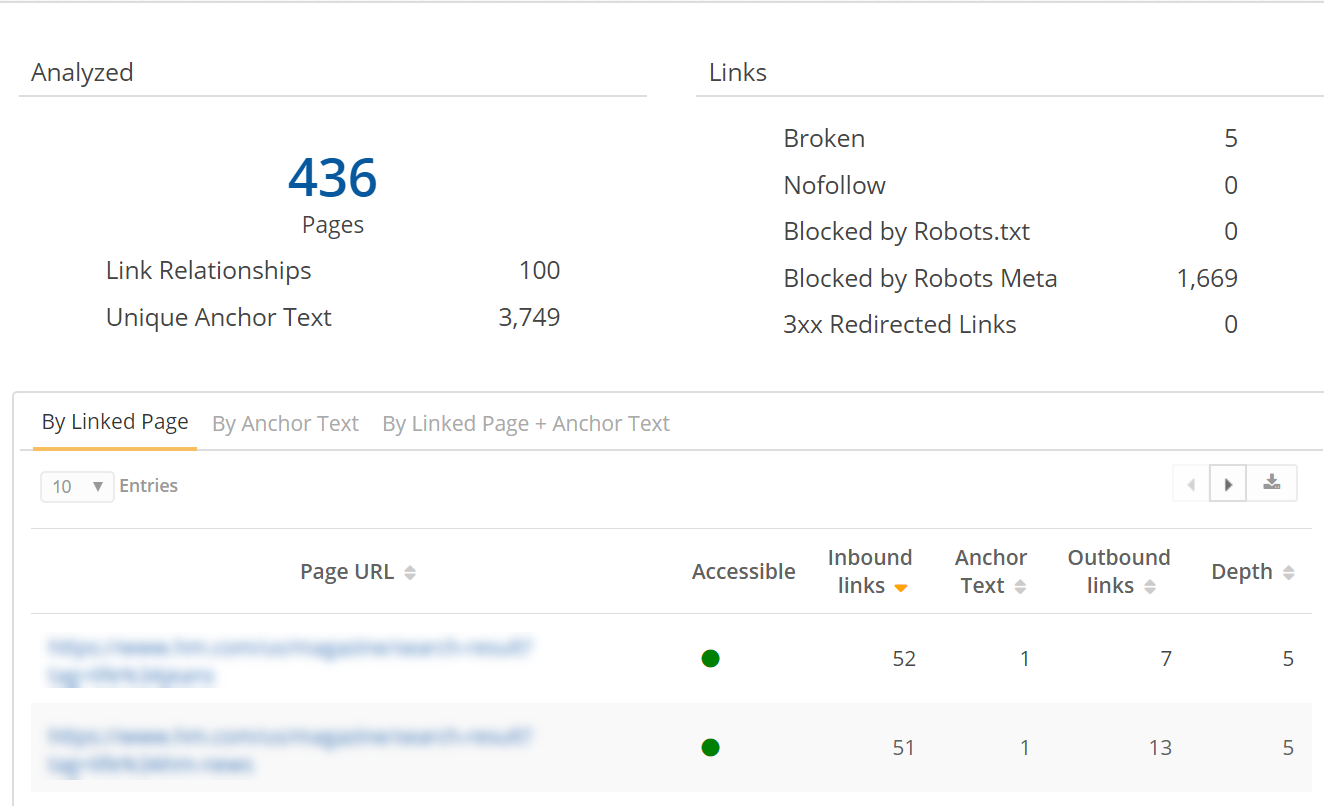
Task: Click the green status indicator on second row
Action: point(710,747)
